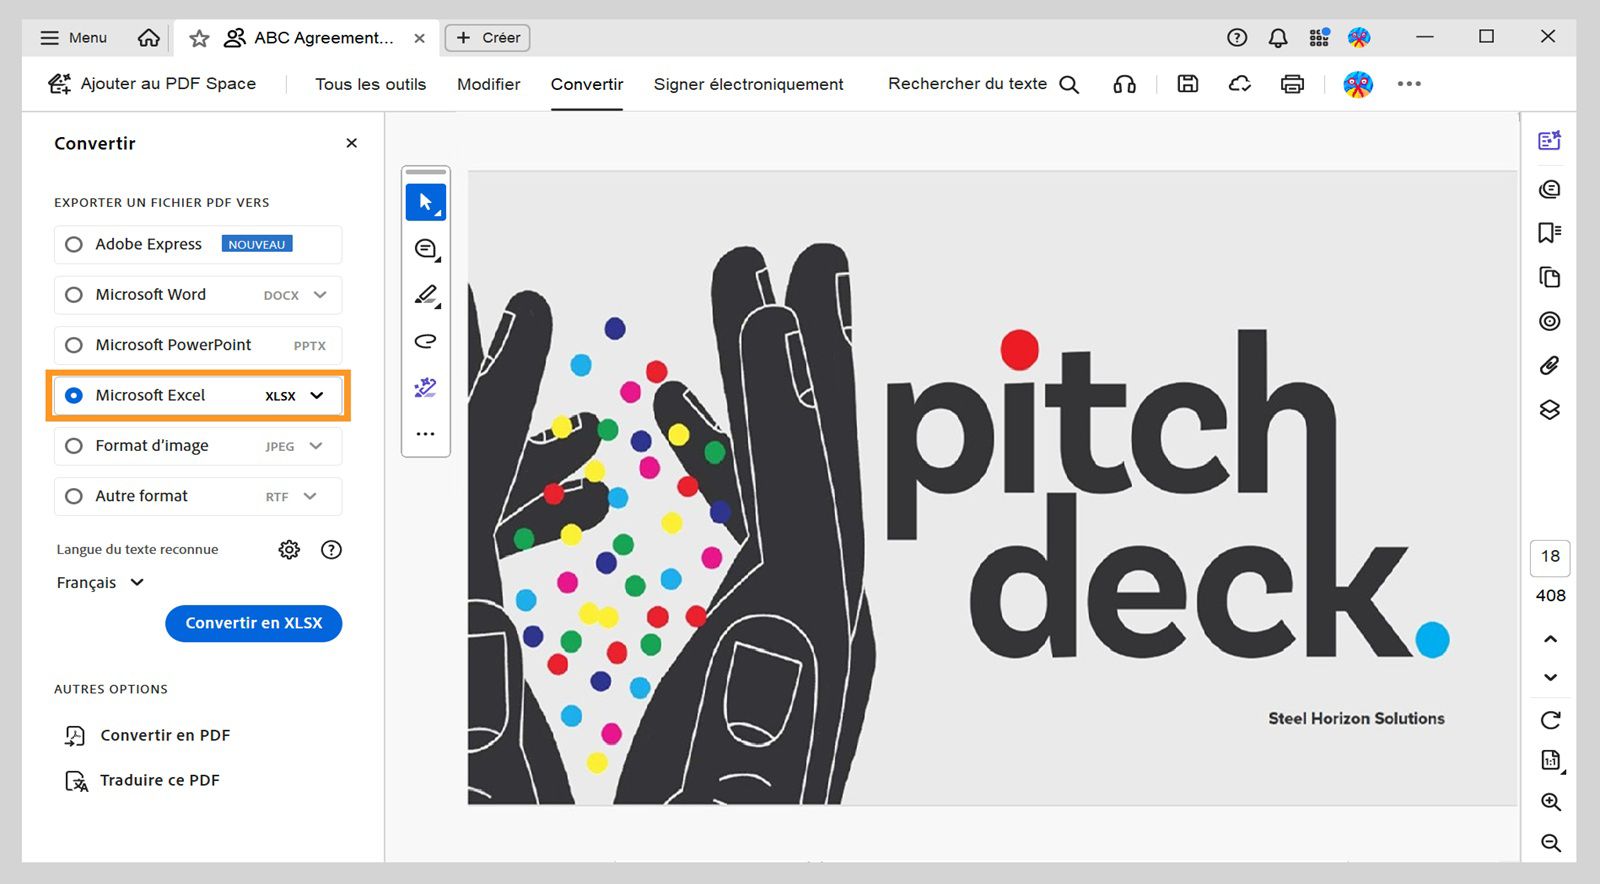Select the arrow selection tool
Screen dimensions: 1600x884
pyautogui.click(x=426, y=202)
